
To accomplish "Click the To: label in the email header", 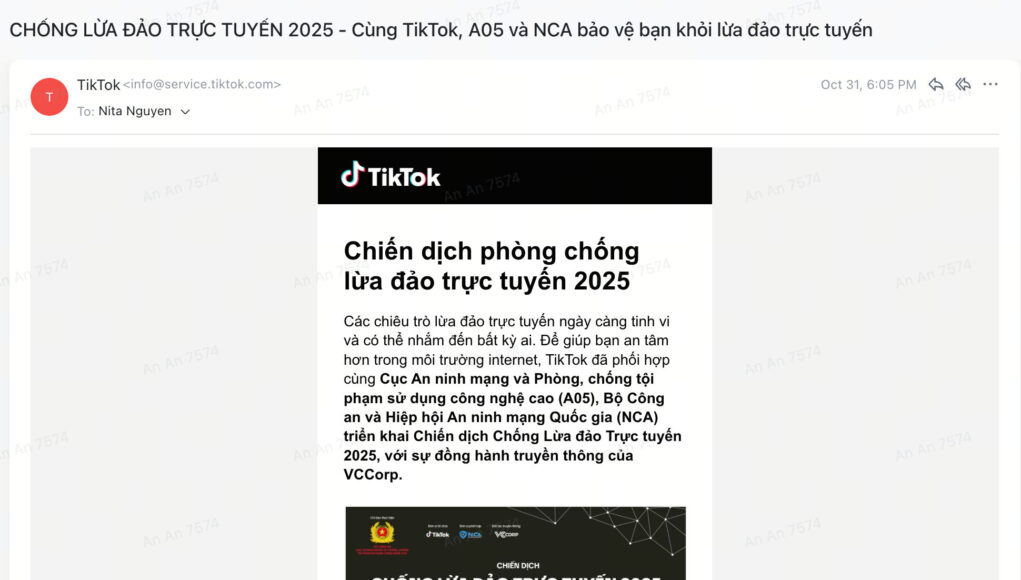I will coord(85,111).
